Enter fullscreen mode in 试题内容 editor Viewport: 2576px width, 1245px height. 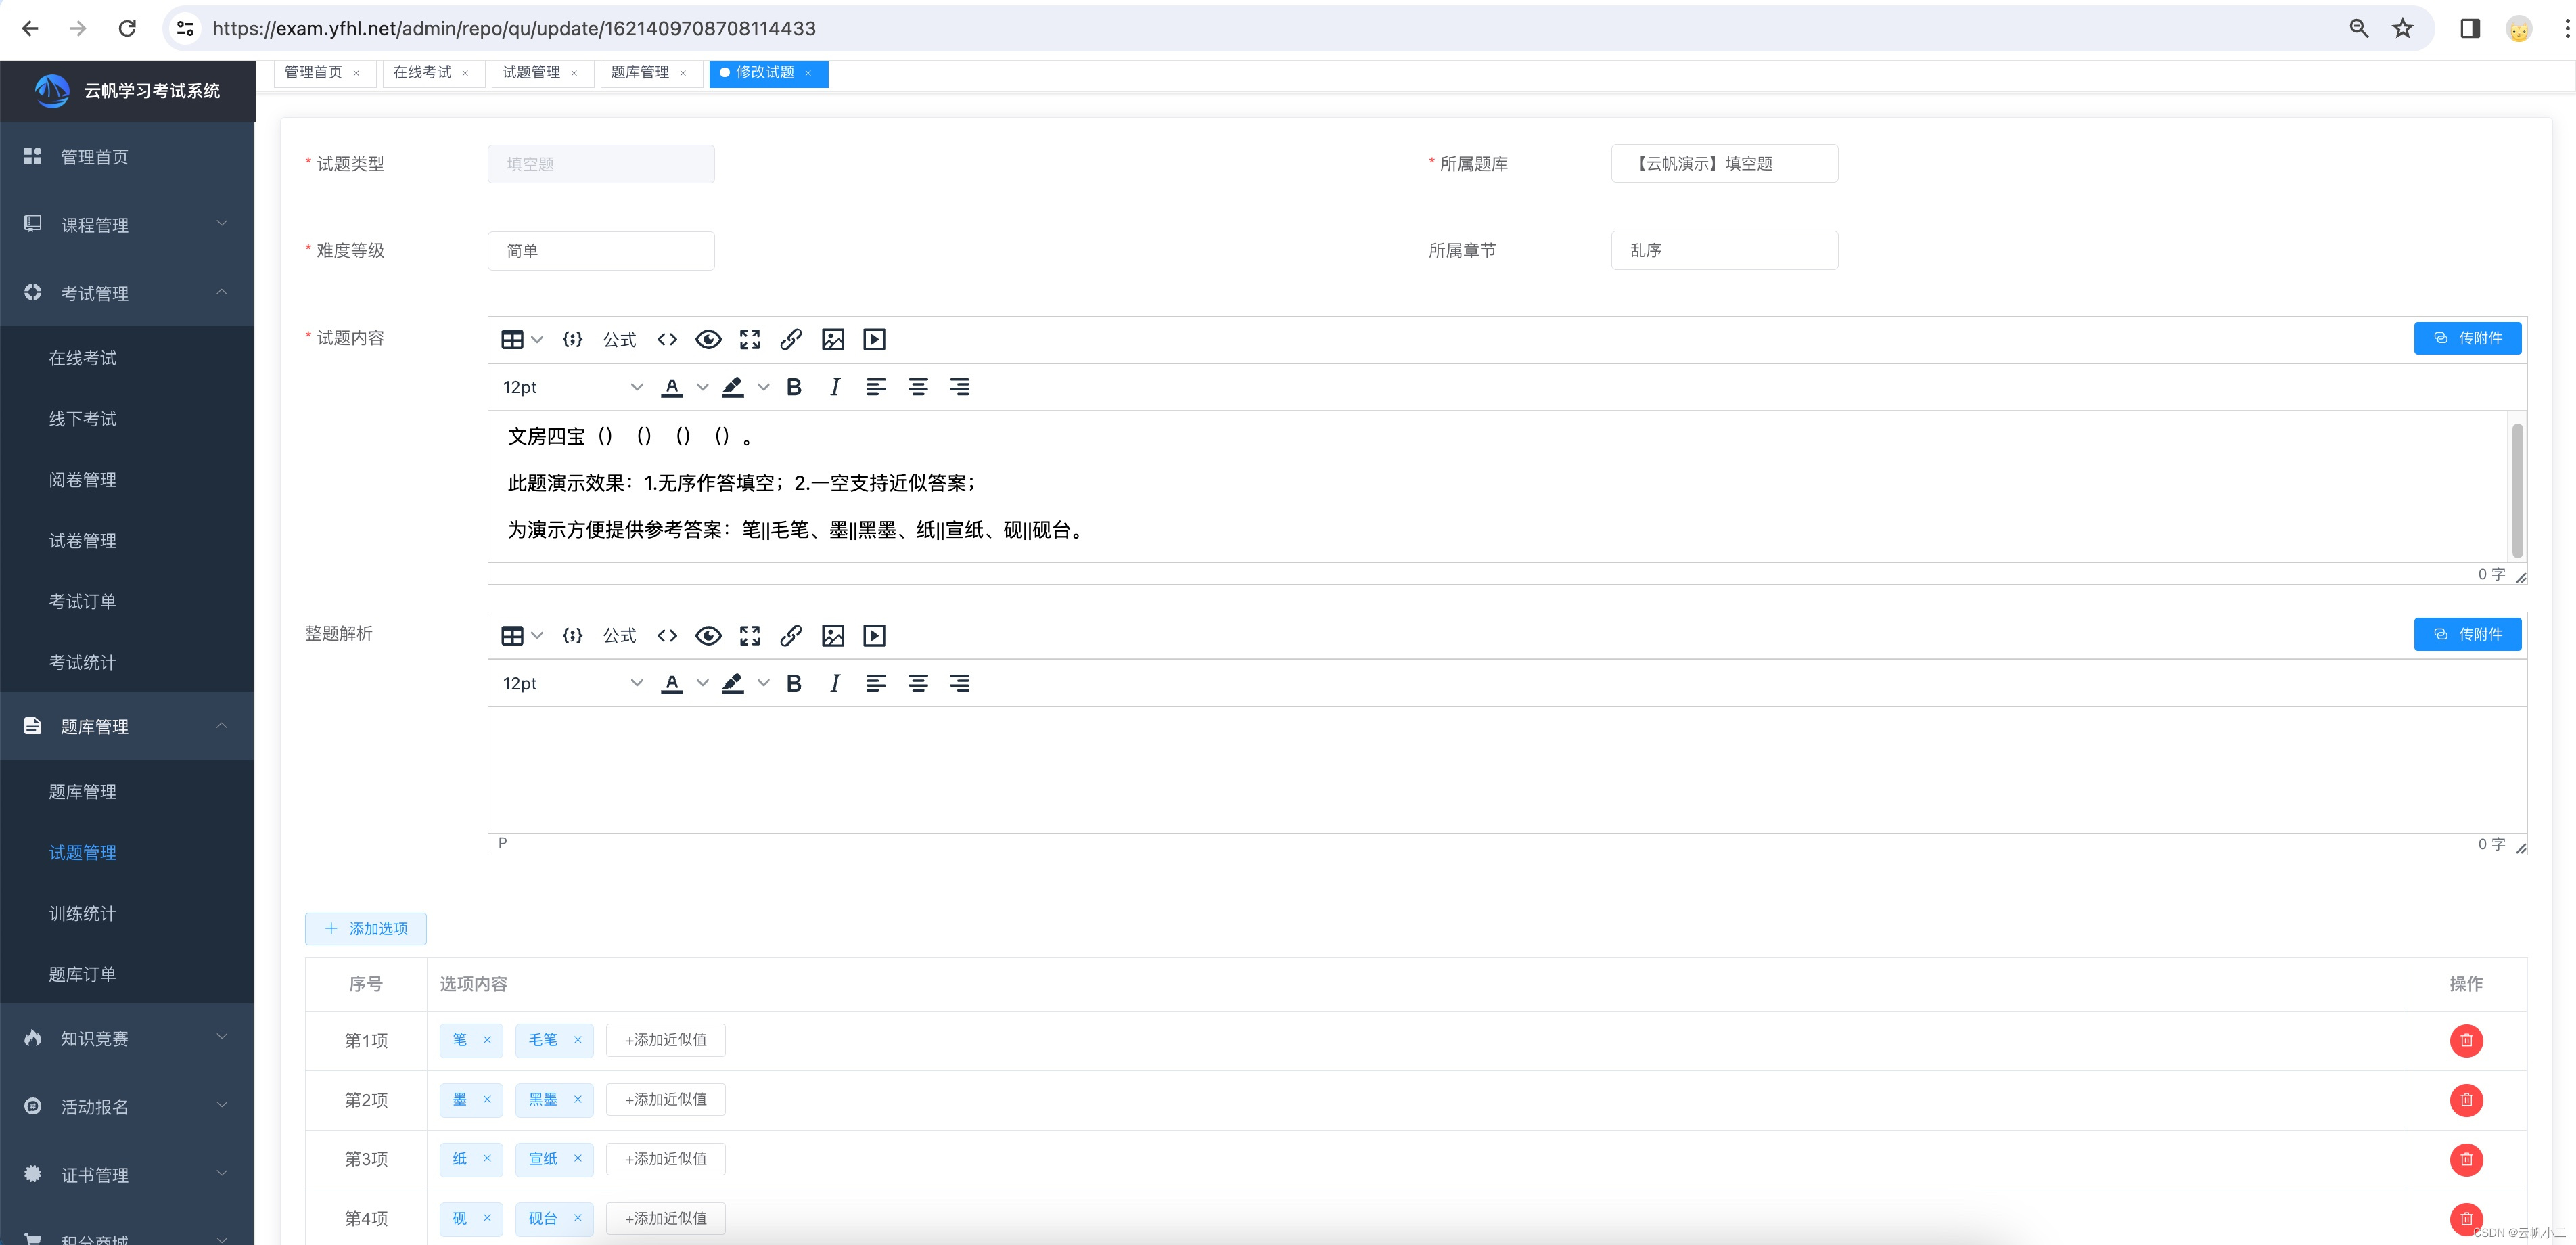pos(749,340)
